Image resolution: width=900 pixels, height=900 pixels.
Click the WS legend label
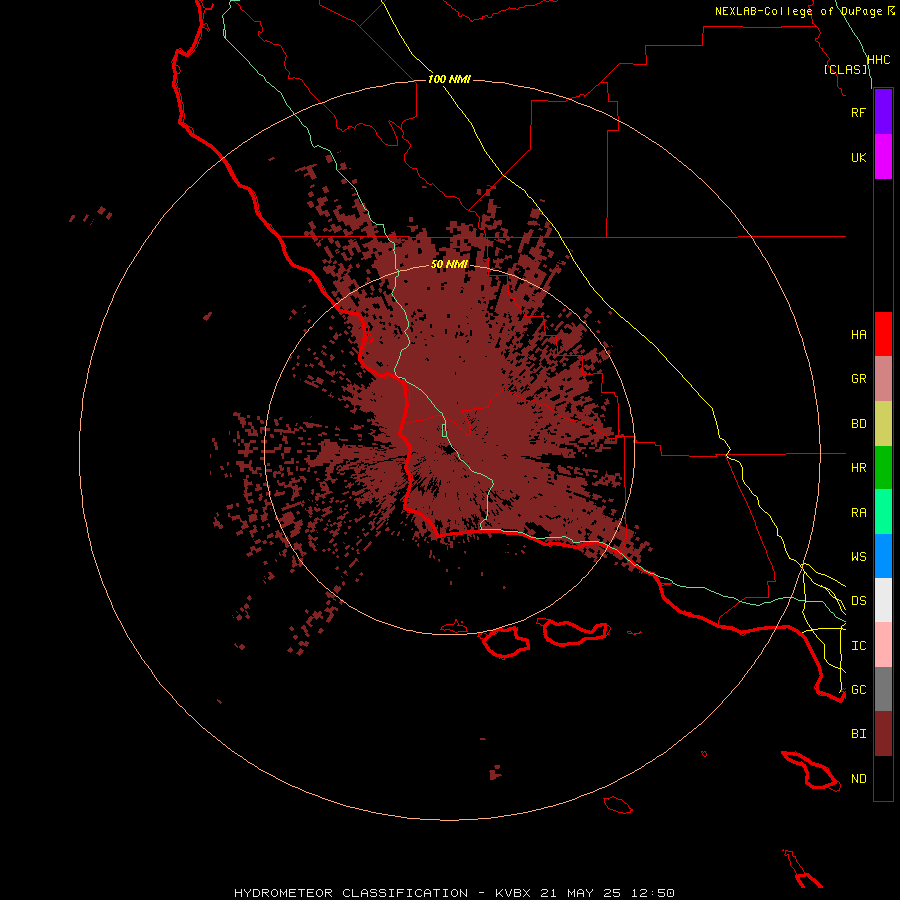click(858, 556)
